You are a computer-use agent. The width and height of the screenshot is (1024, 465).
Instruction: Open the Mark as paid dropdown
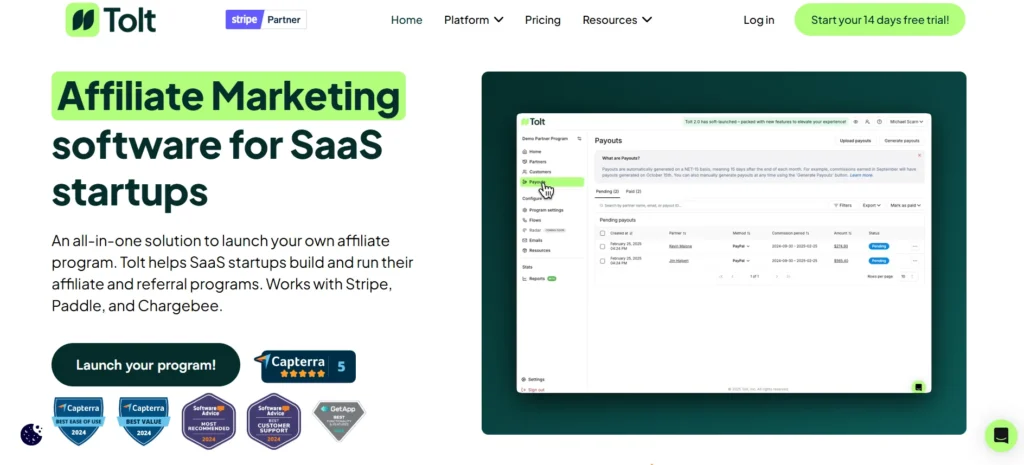(906, 205)
